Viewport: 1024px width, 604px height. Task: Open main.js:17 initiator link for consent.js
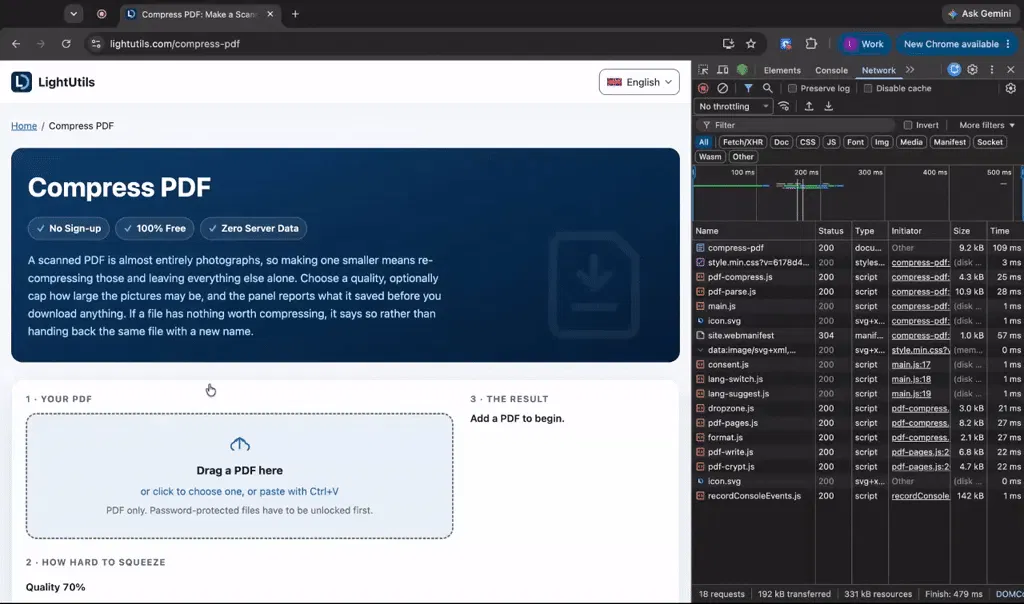tap(911, 364)
